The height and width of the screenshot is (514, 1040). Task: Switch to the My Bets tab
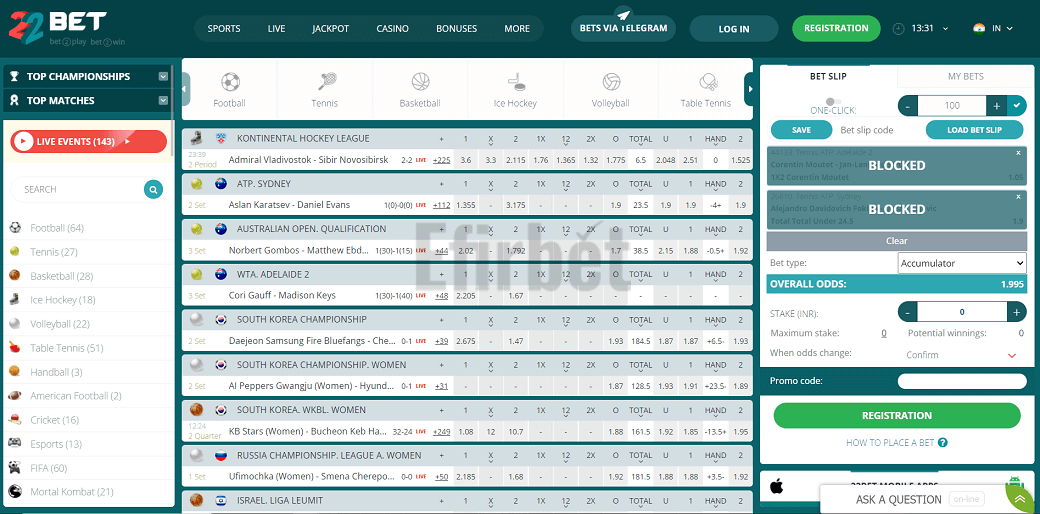(965, 76)
